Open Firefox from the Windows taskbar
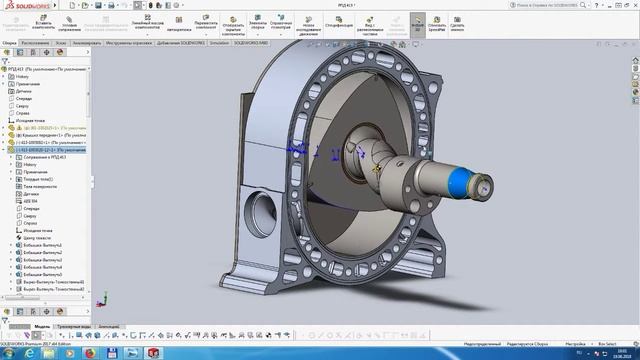Screen dimensions: 640x360 tap(90, 353)
